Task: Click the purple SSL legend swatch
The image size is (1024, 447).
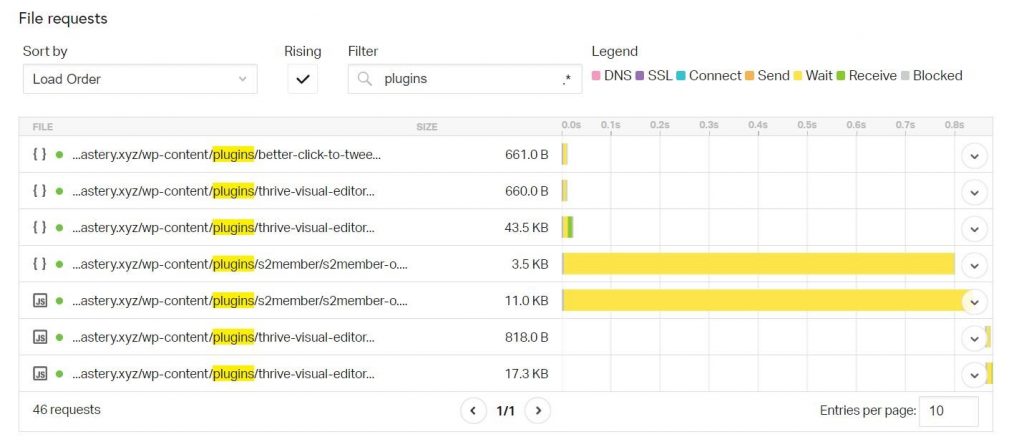Action: [x=639, y=76]
